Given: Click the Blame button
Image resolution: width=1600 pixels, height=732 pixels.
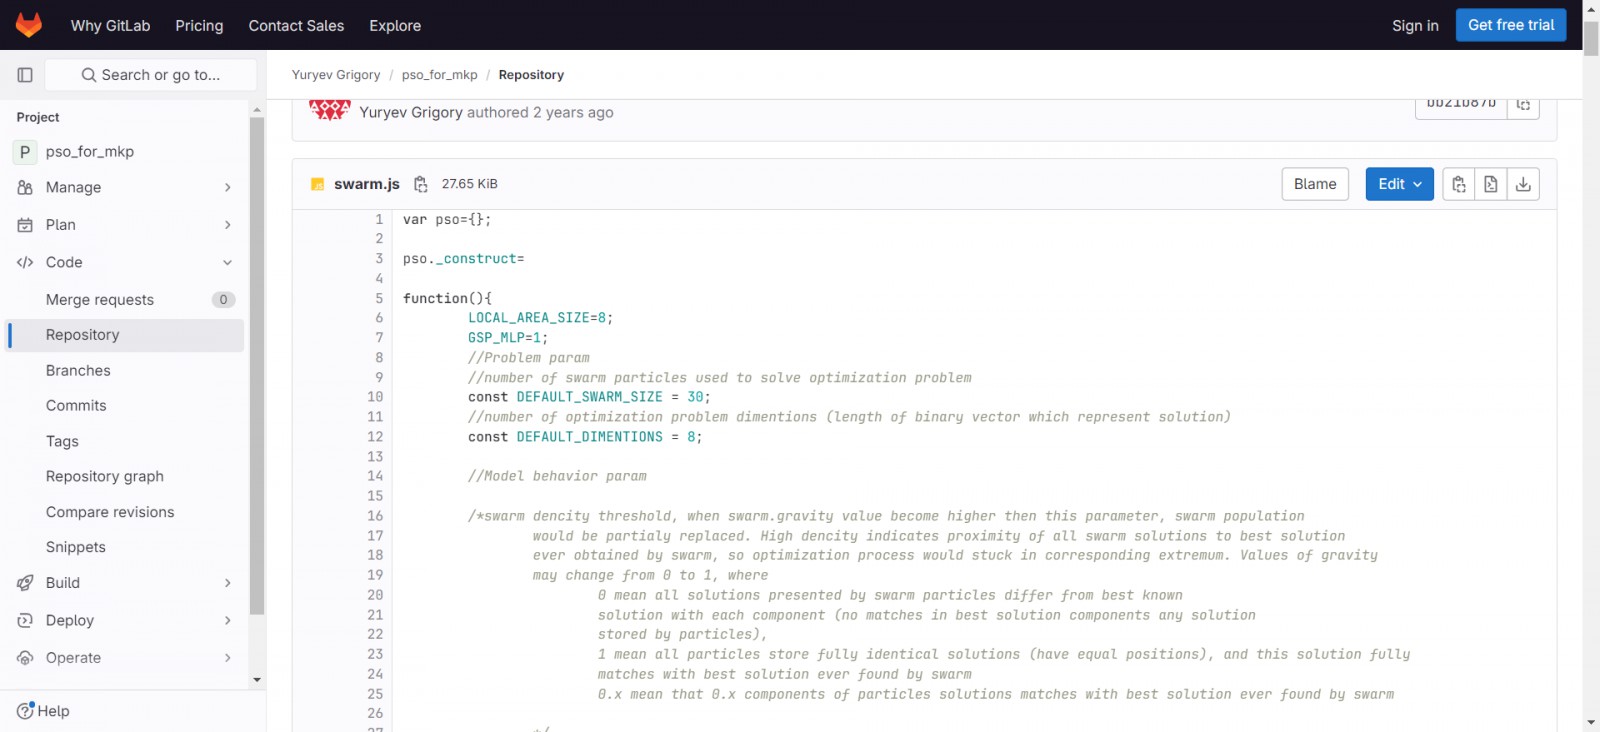Looking at the screenshot, I should 1314,184.
